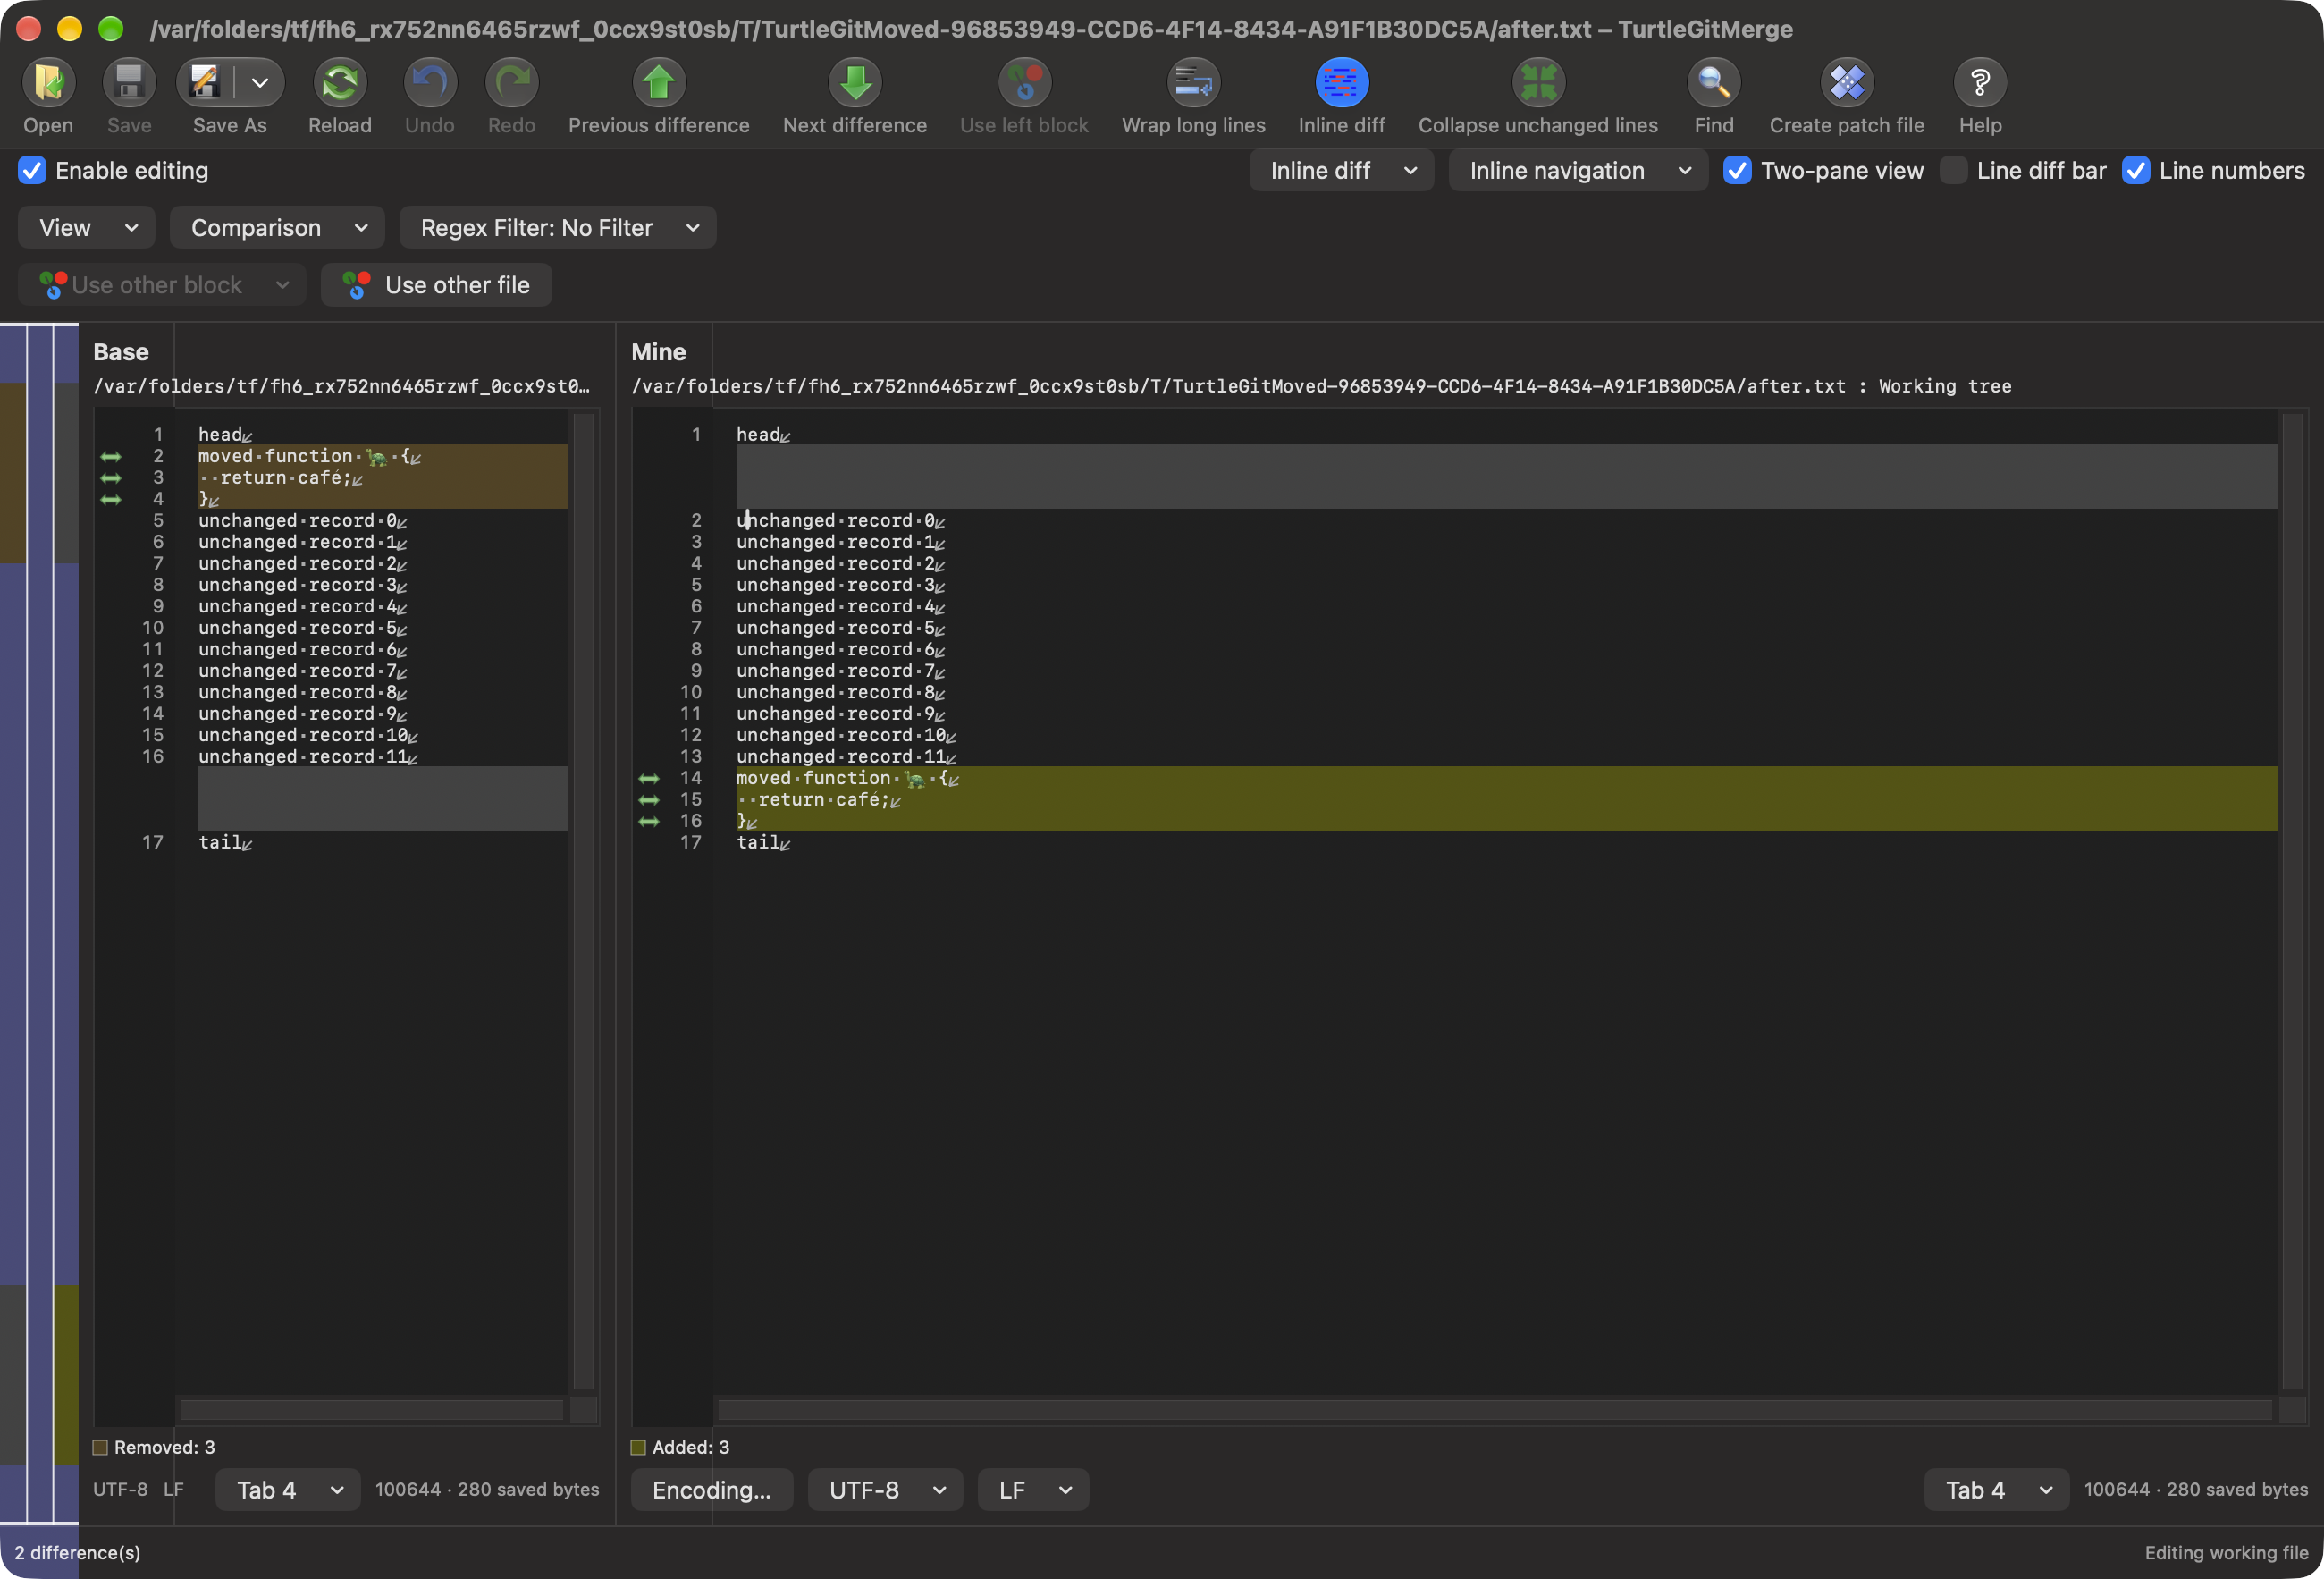The width and height of the screenshot is (2324, 1579).
Task: Click the Encoding... button
Action: point(712,1490)
